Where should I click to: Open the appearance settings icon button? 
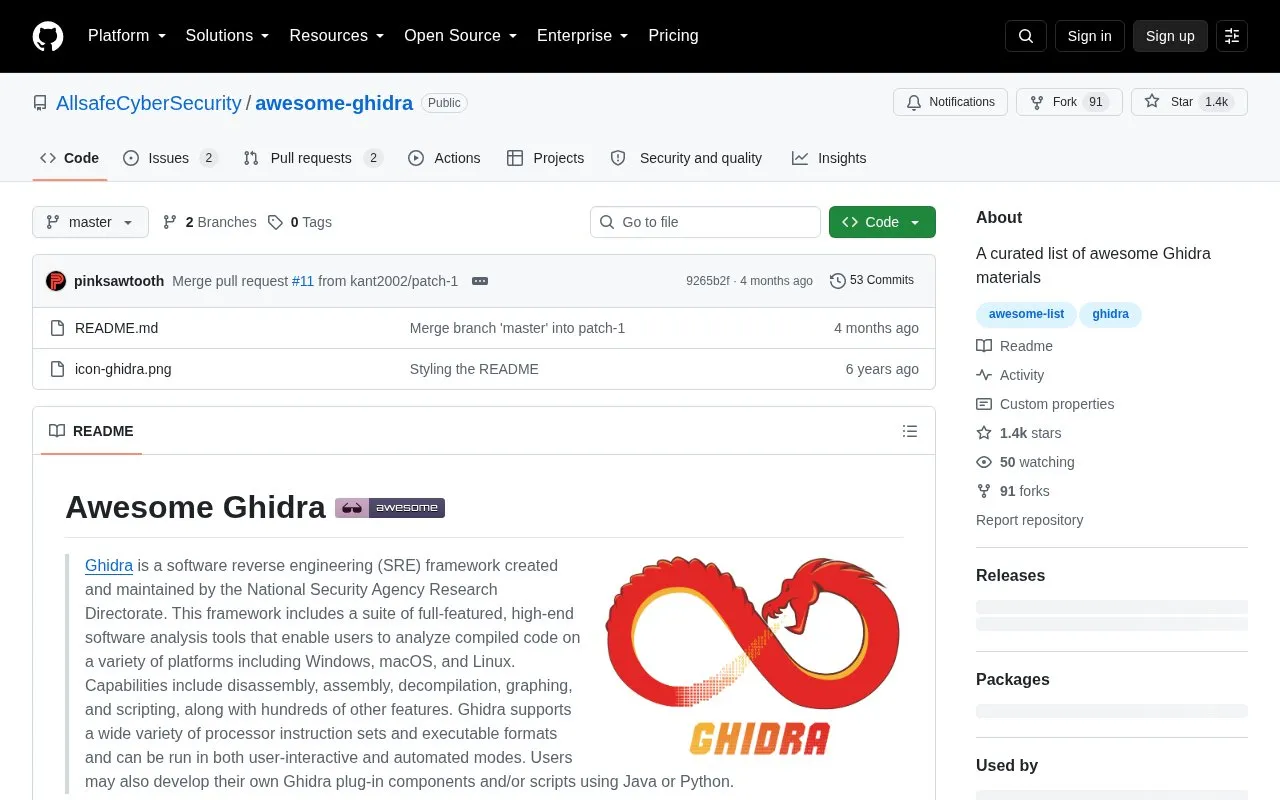tap(1232, 36)
